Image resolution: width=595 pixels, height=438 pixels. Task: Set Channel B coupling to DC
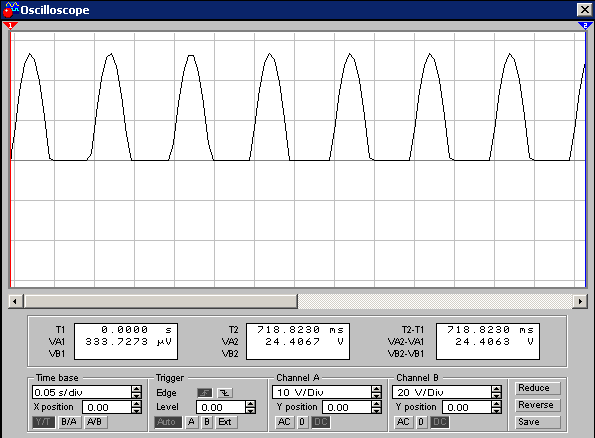(440, 422)
